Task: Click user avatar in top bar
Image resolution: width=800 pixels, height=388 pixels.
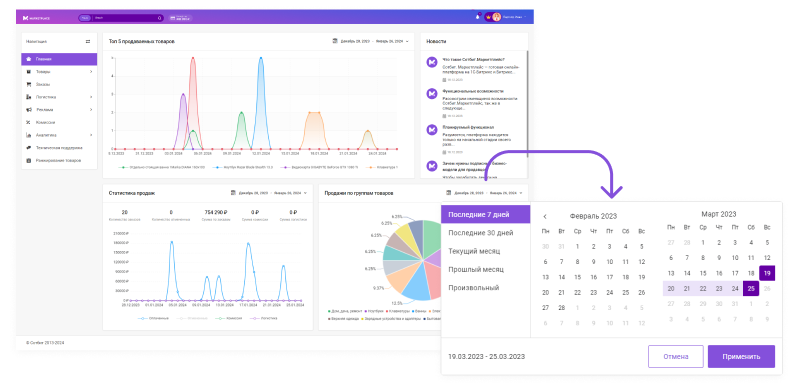Action: click(x=496, y=17)
